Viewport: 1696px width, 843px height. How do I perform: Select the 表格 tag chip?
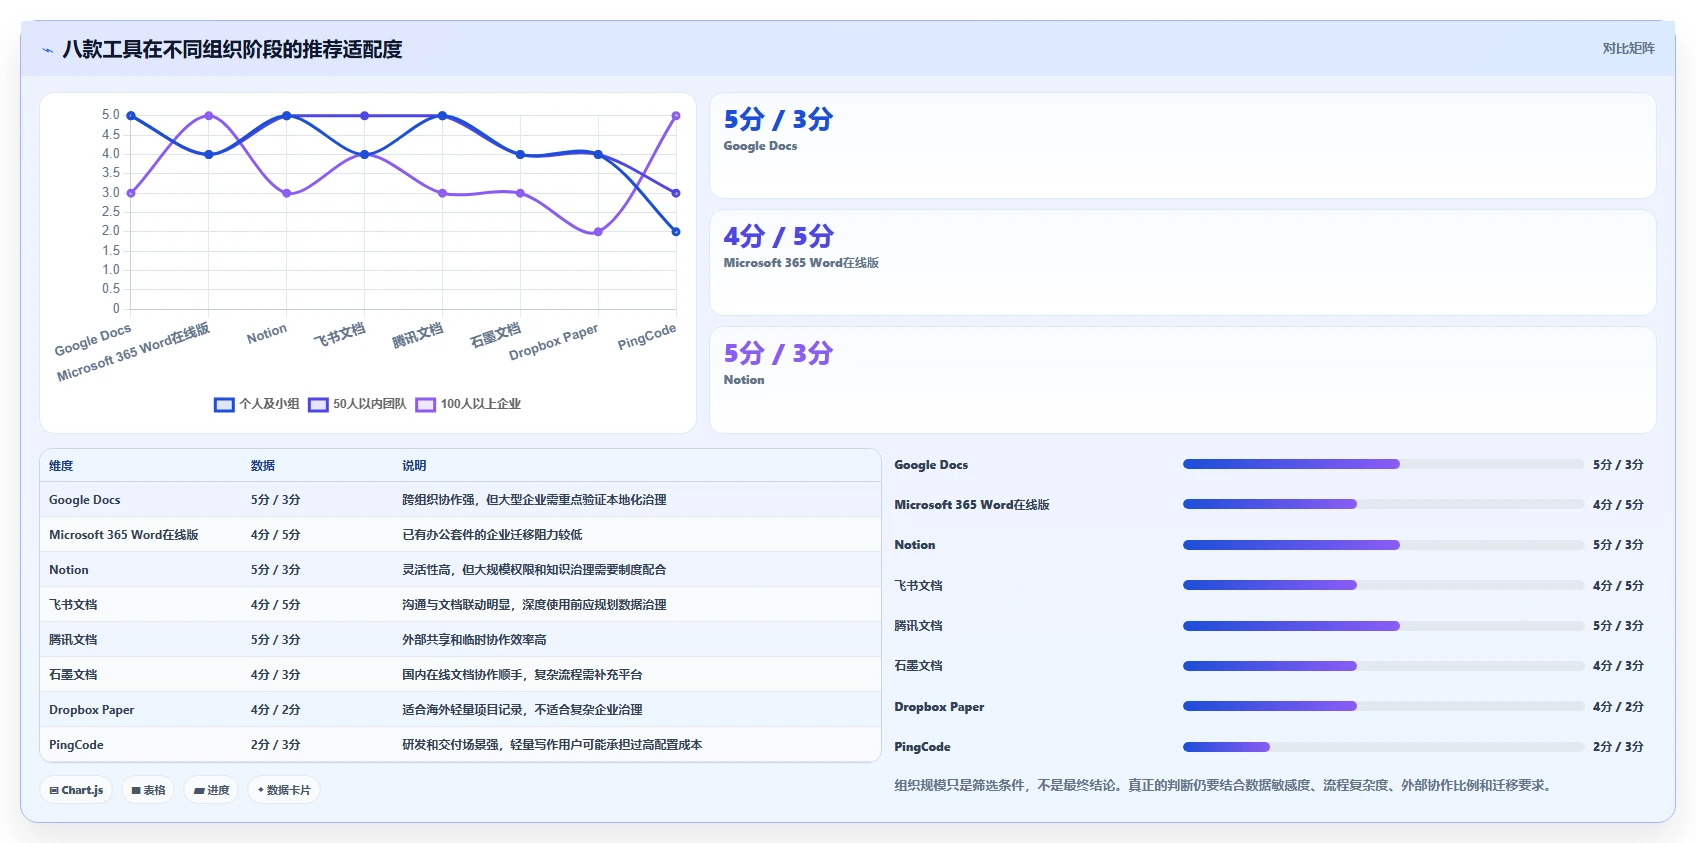point(148,790)
